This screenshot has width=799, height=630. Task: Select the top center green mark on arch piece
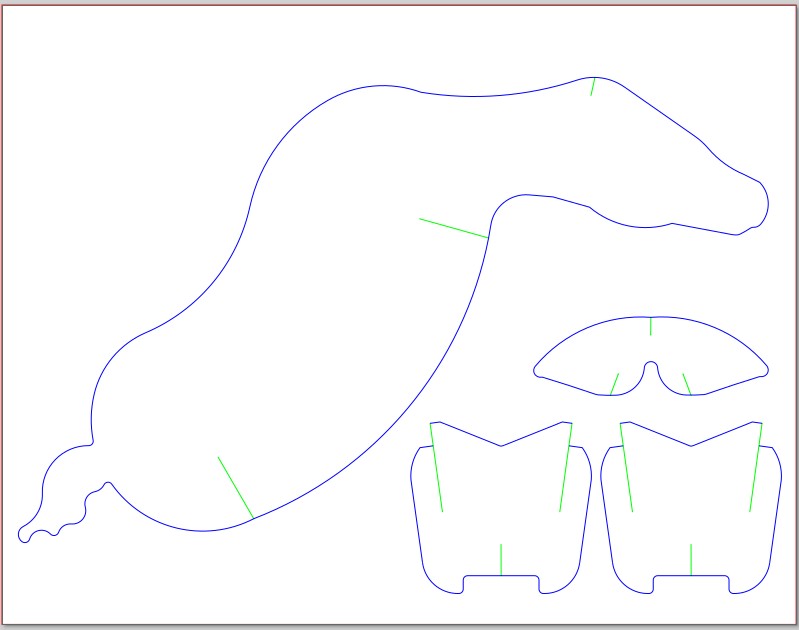pyautogui.click(x=650, y=326)
